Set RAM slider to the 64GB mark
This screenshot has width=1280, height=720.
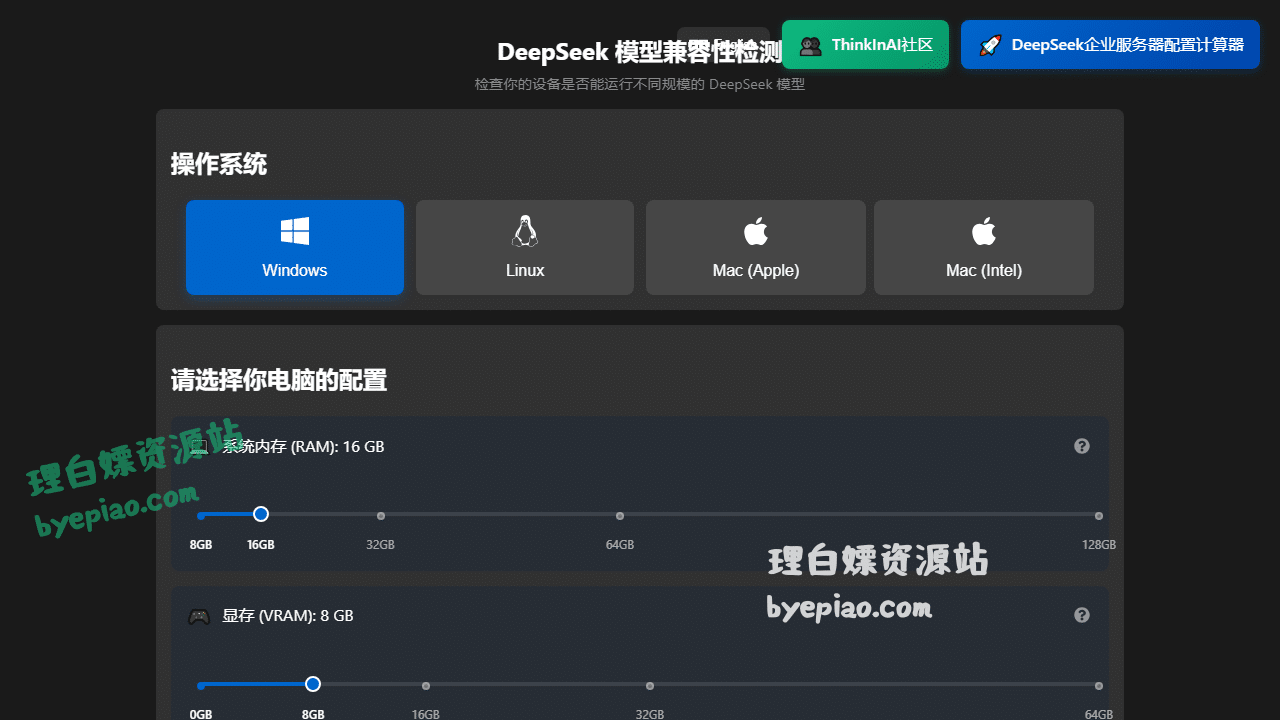tap(620, 516)
